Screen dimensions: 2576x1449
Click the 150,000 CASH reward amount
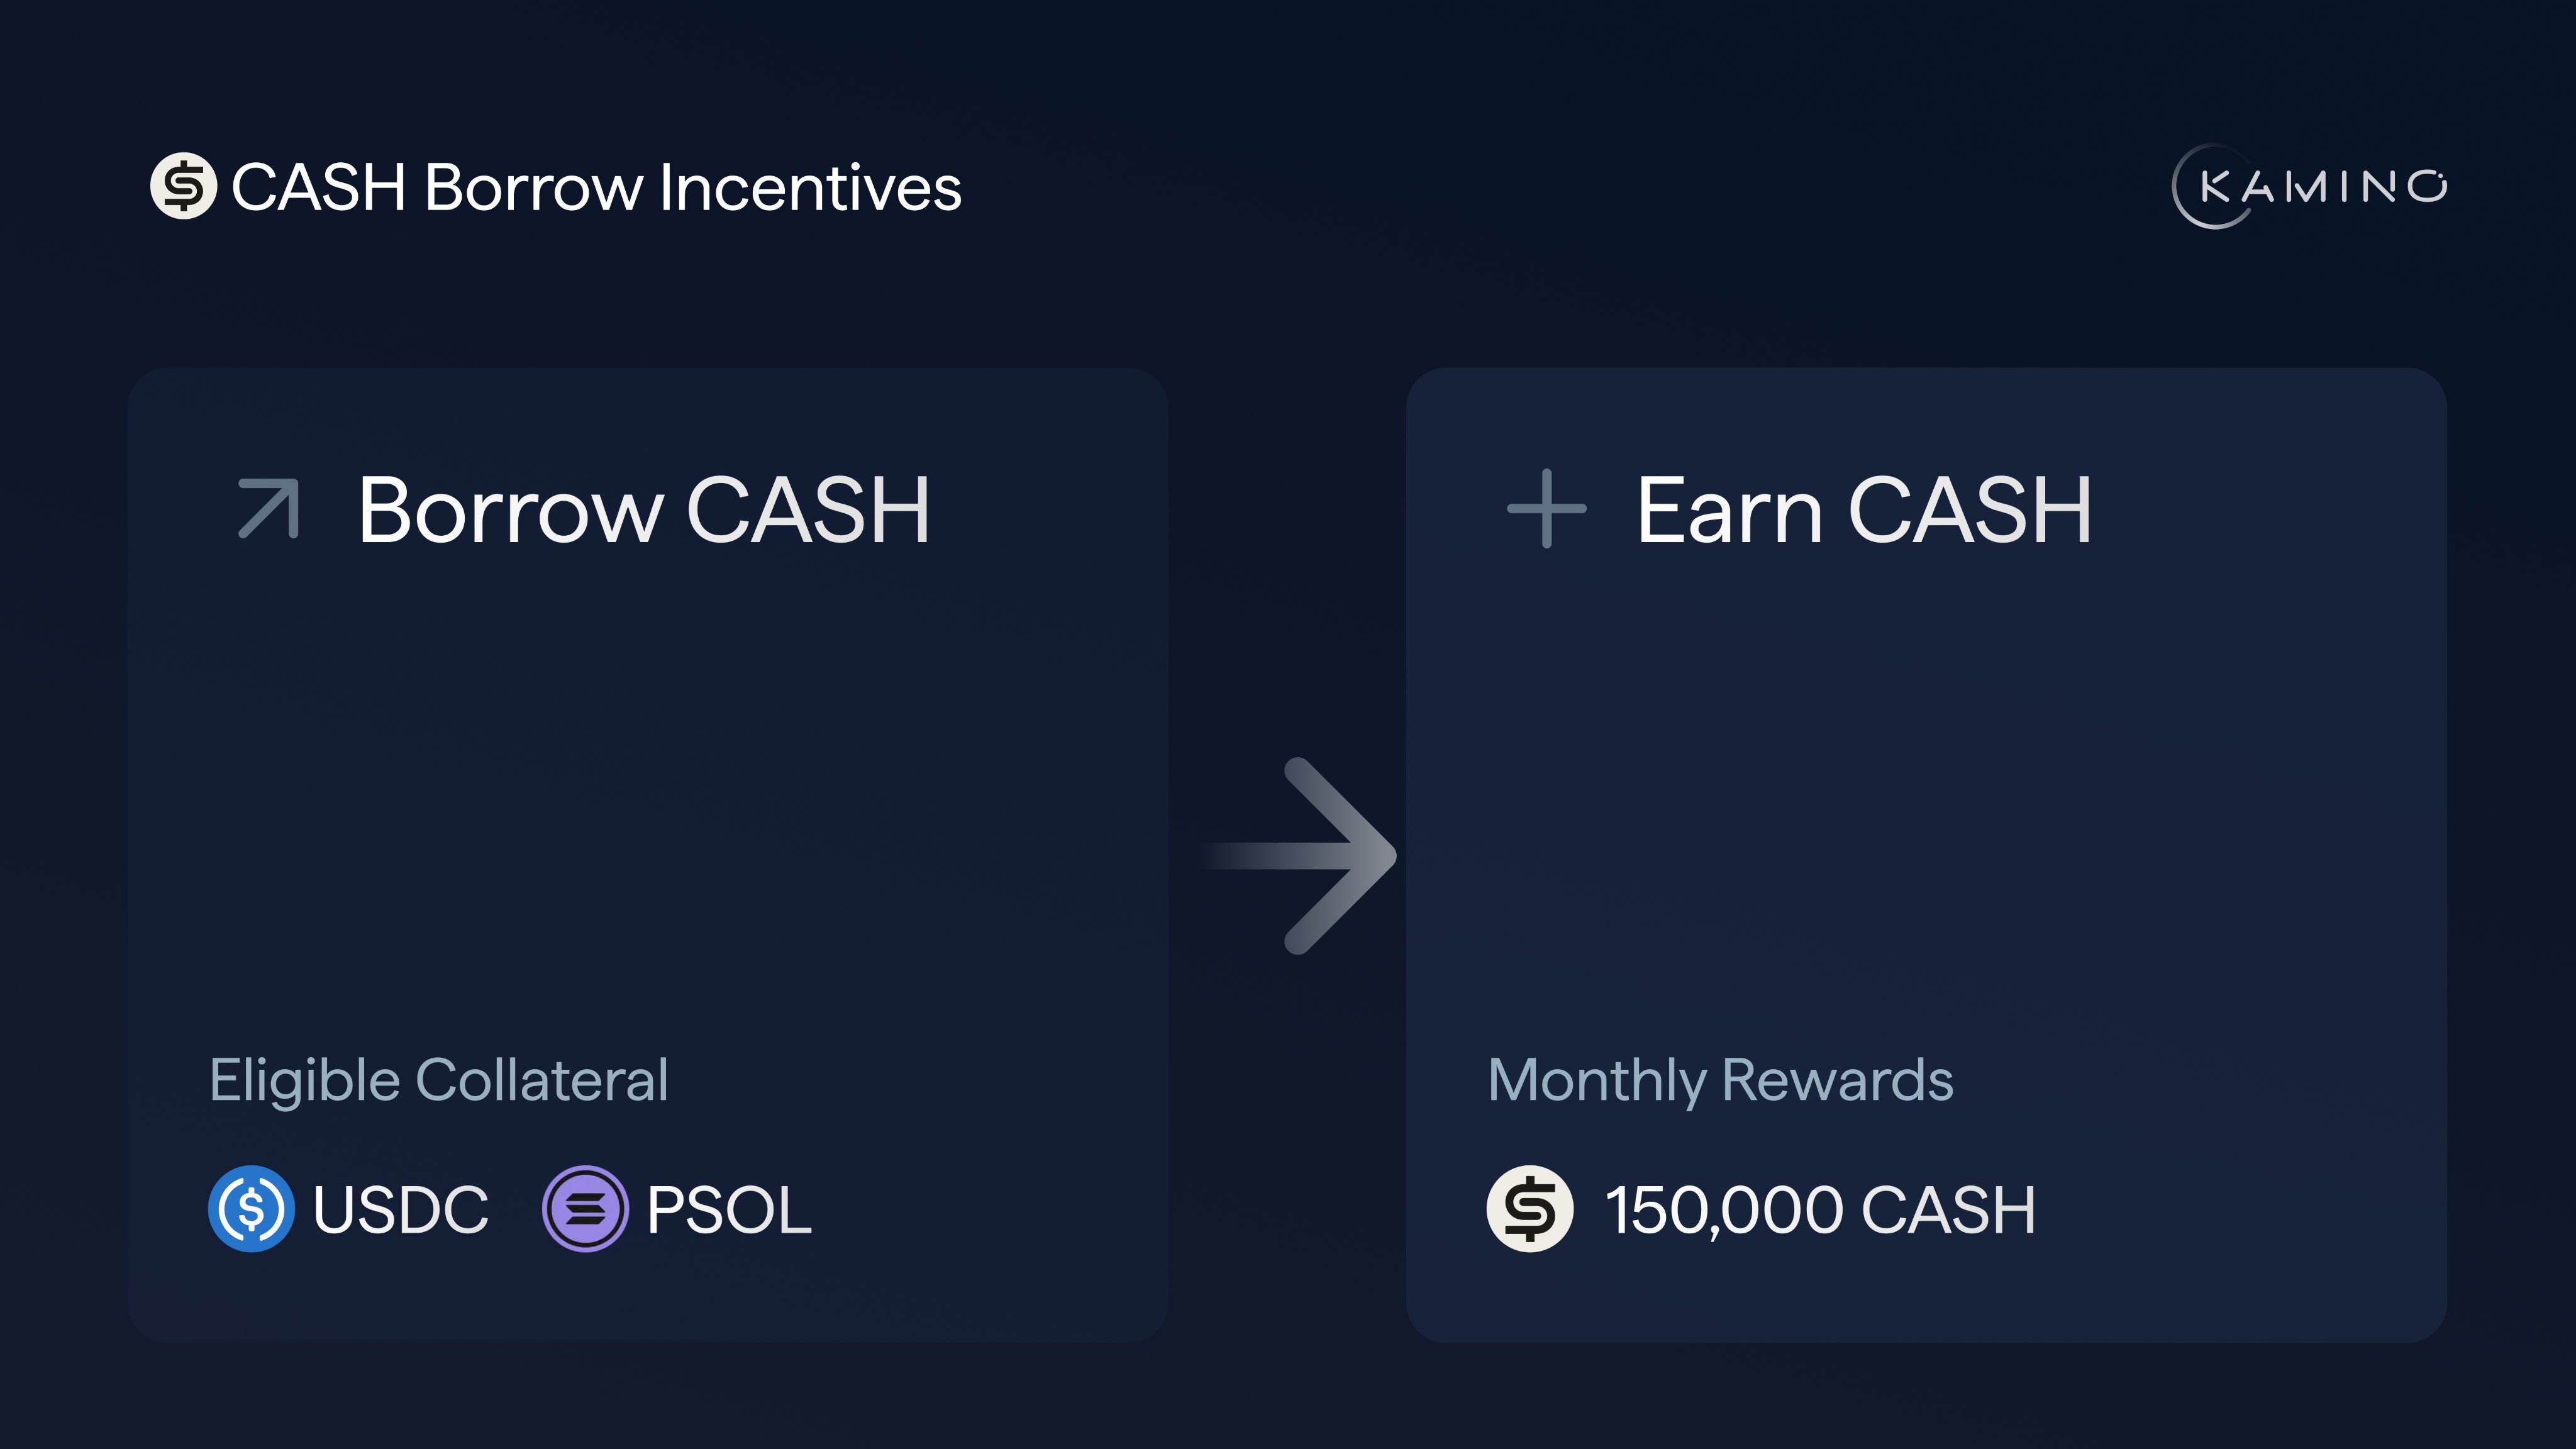(x=1820, y=1210)
